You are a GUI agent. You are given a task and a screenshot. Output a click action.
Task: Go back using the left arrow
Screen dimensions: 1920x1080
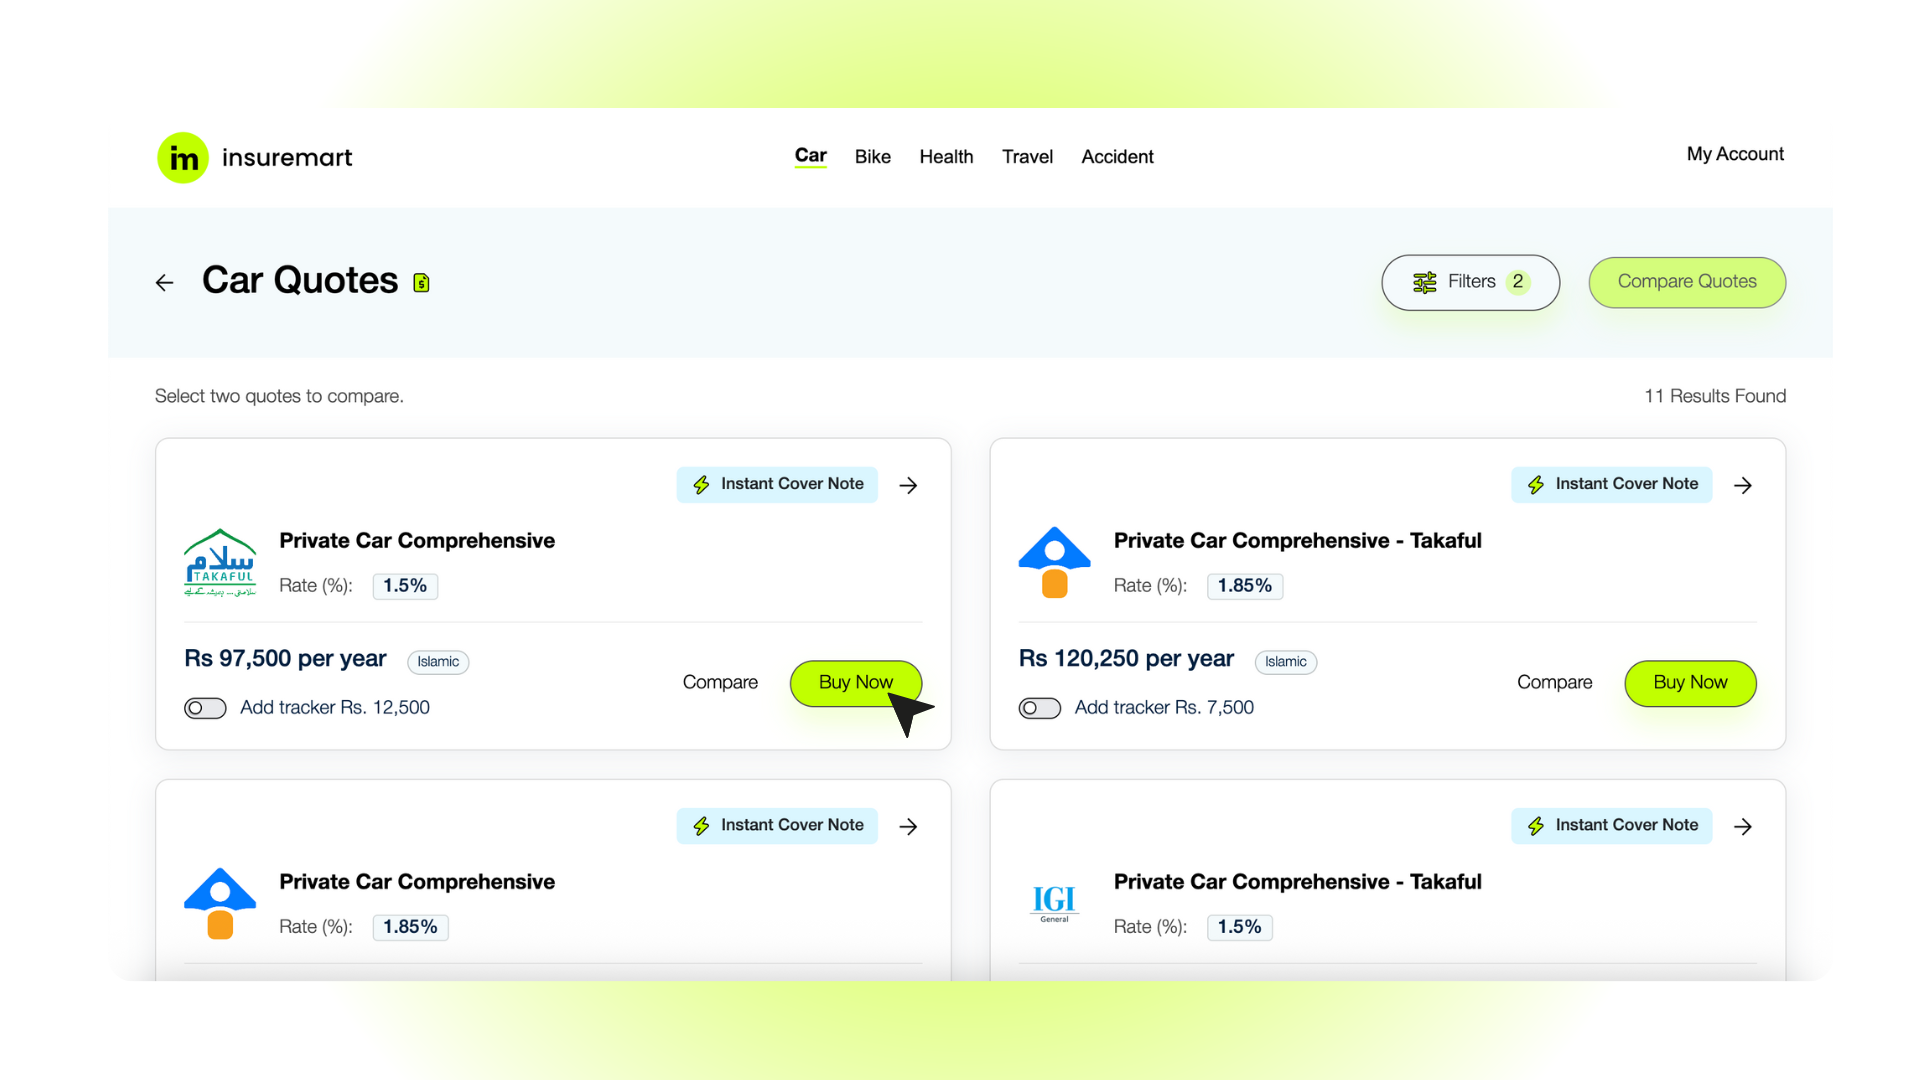[x=165, y=283]
